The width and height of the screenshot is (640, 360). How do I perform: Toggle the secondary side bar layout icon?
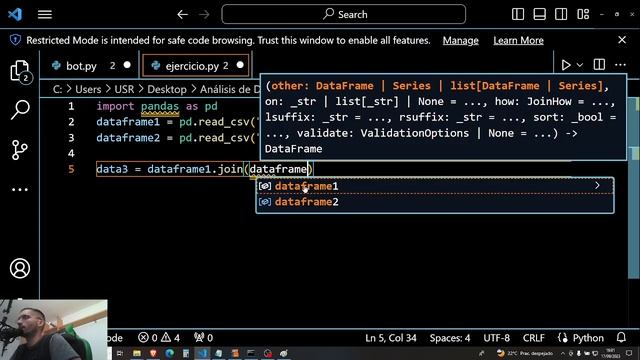(x=561, y=14)
